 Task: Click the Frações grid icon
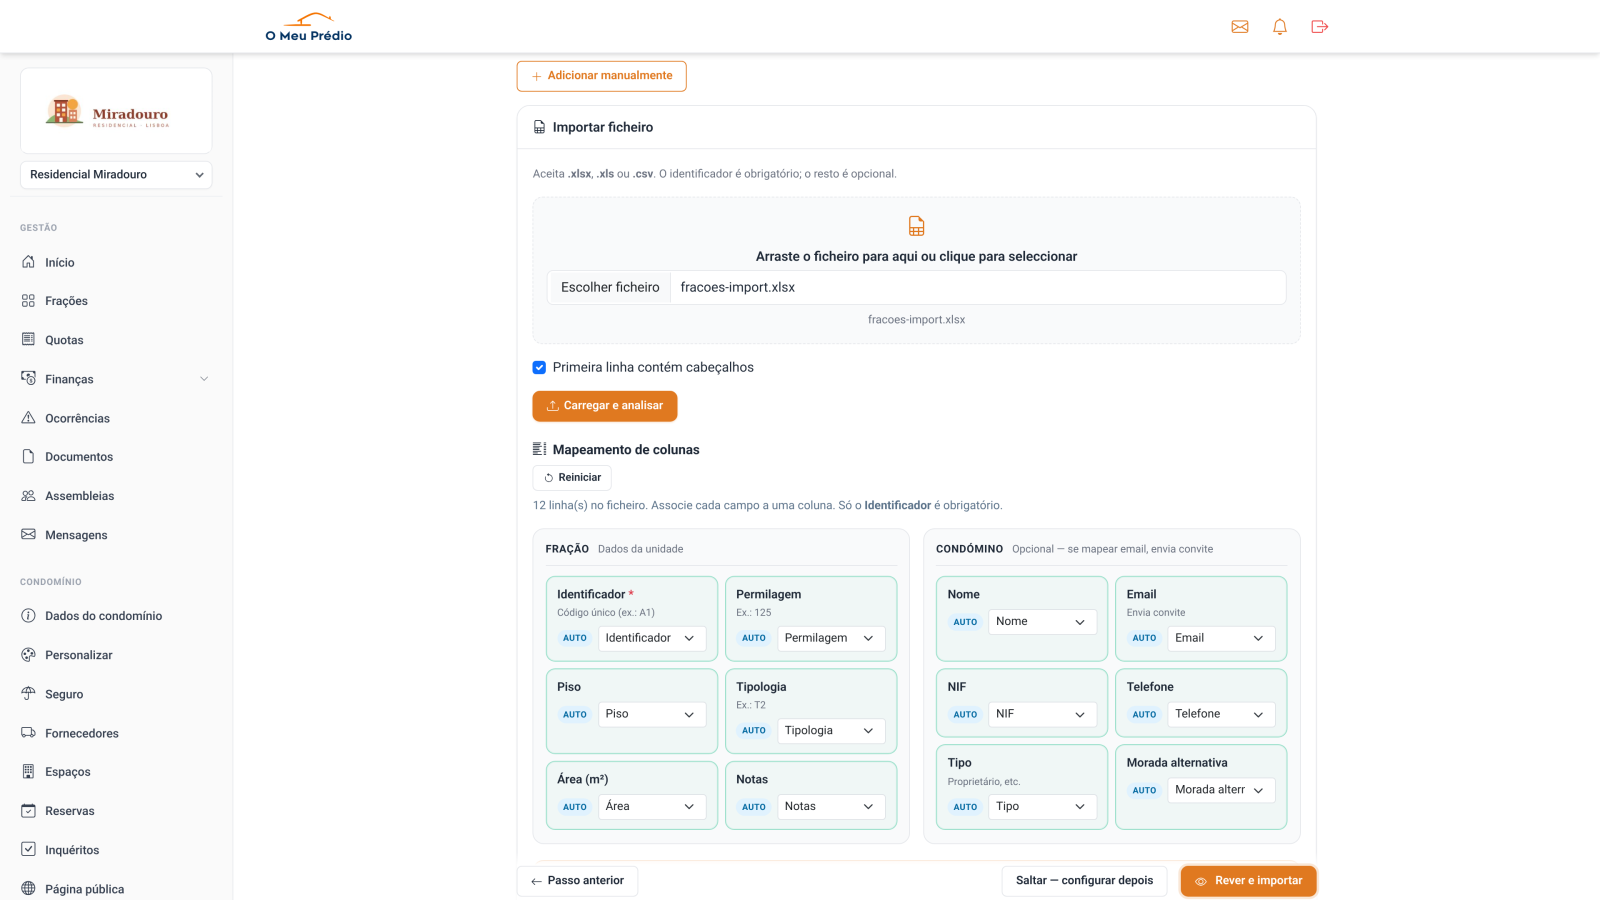(28, 301)
